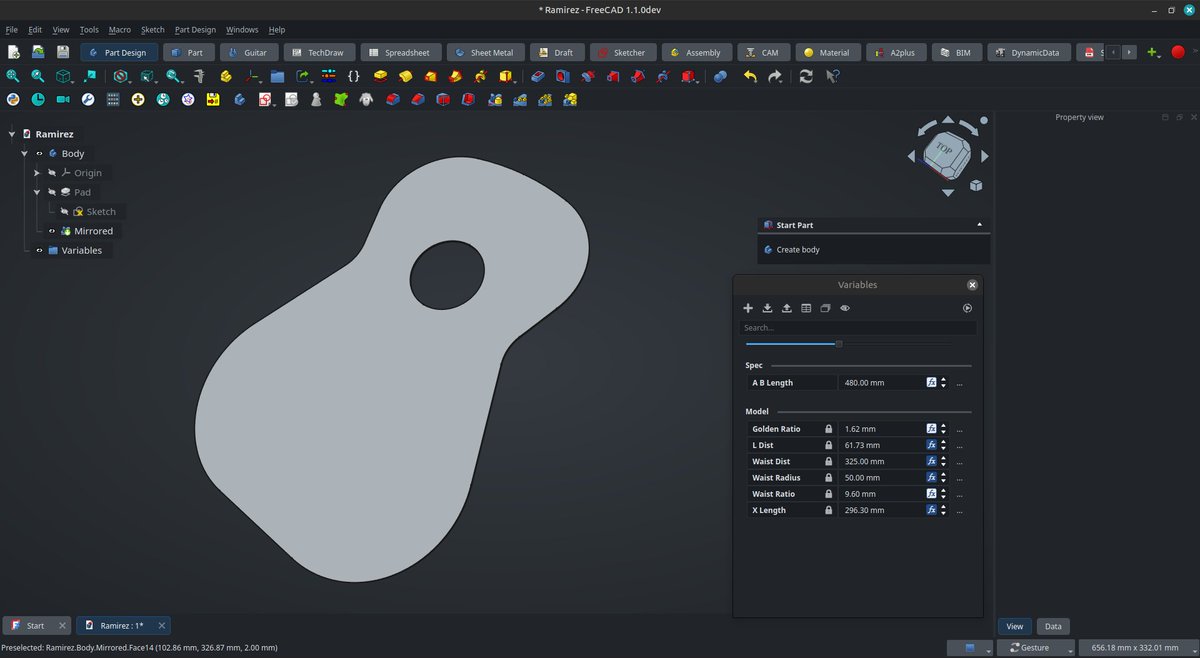Open the isometric view cube dropdown
Viewport: 1200px width, 658px height.
[x=65, y=76]
